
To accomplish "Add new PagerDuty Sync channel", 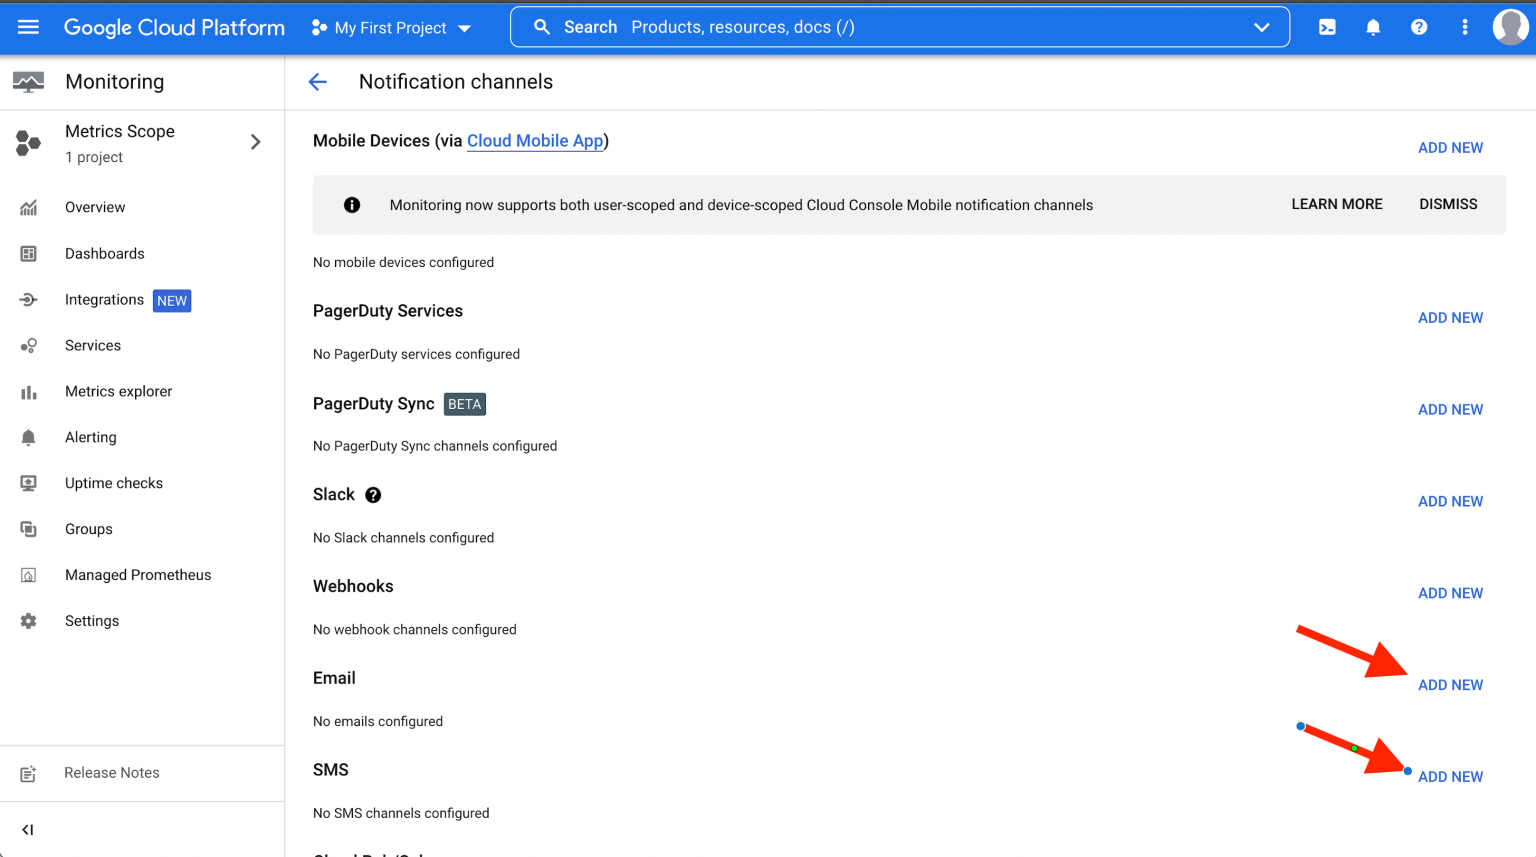I will [1450, 410].
